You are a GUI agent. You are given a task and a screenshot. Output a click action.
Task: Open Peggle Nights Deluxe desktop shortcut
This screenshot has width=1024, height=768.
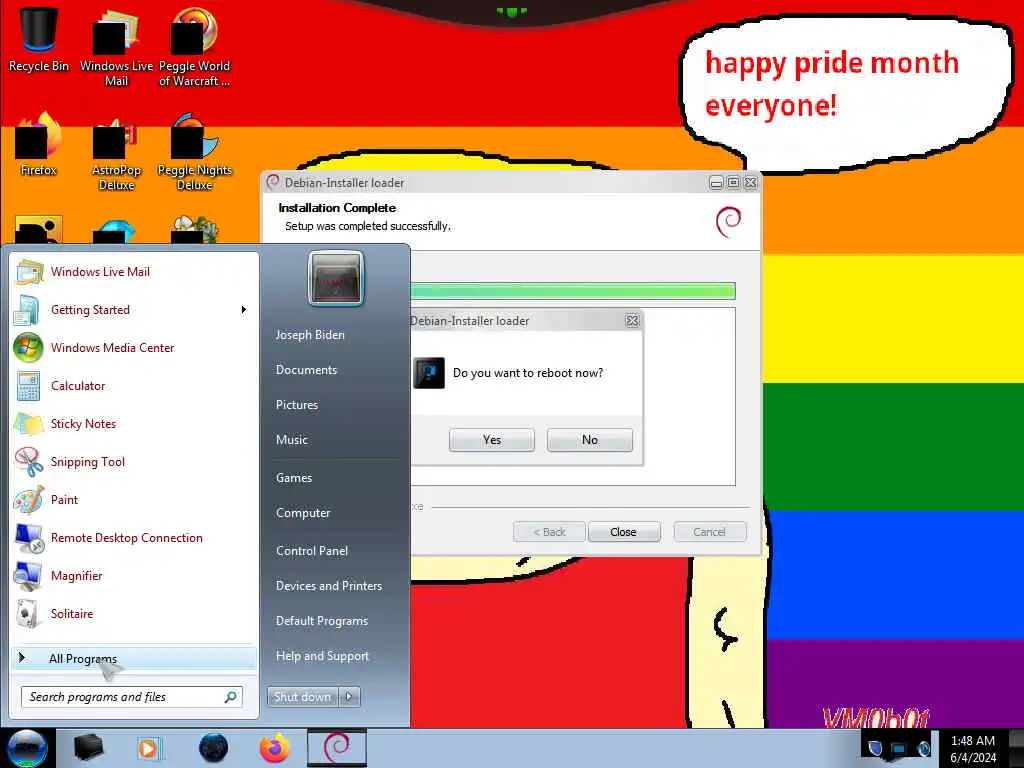(194, 152)
